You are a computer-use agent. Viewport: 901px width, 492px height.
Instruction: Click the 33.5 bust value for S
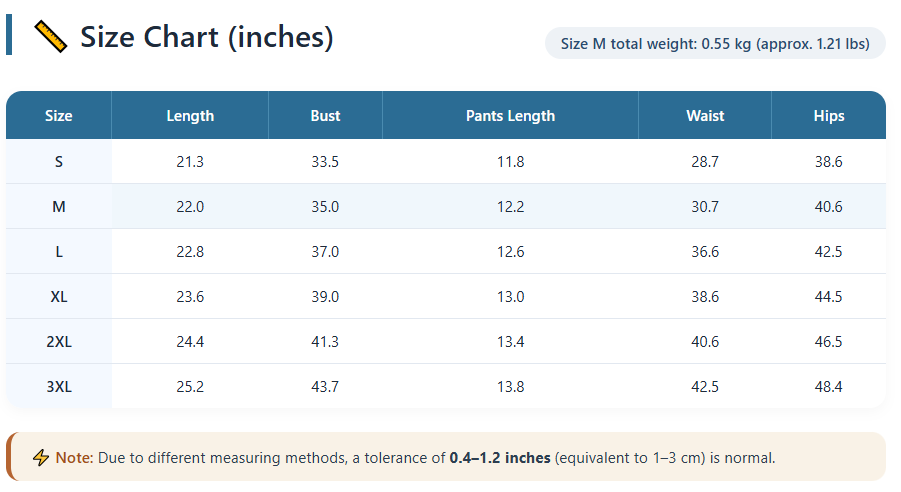pos(325,162)
